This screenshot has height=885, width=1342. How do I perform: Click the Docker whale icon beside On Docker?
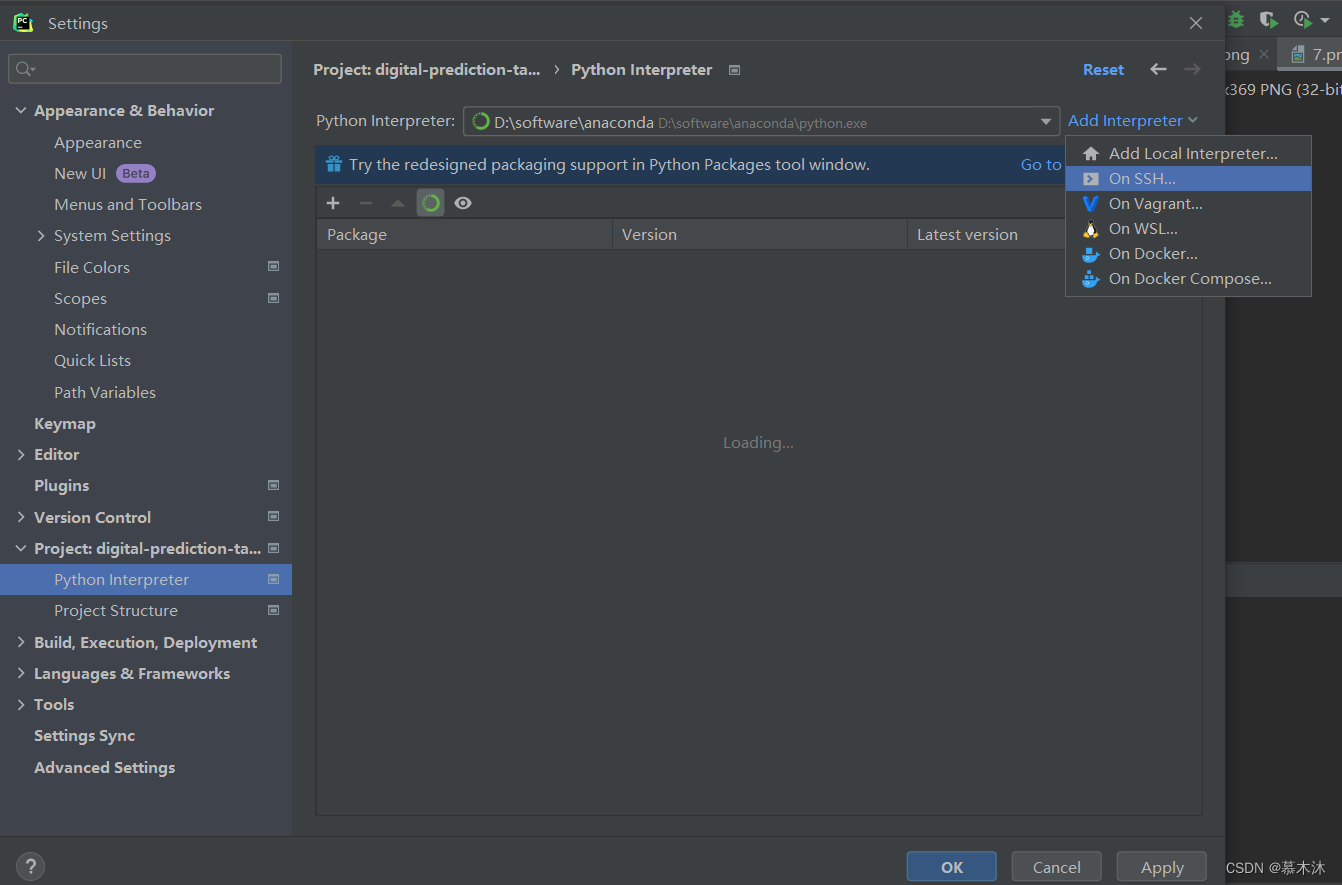tap(1091, 254)
